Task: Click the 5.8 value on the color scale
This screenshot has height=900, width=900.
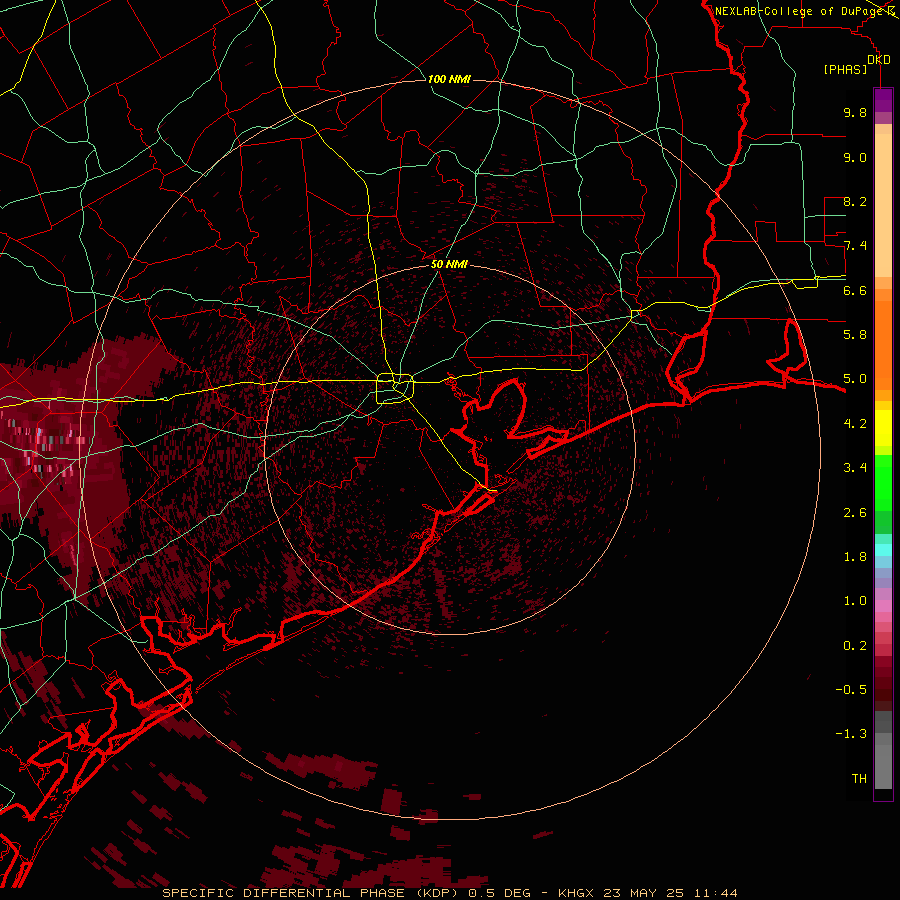Action: pos(855,335)
